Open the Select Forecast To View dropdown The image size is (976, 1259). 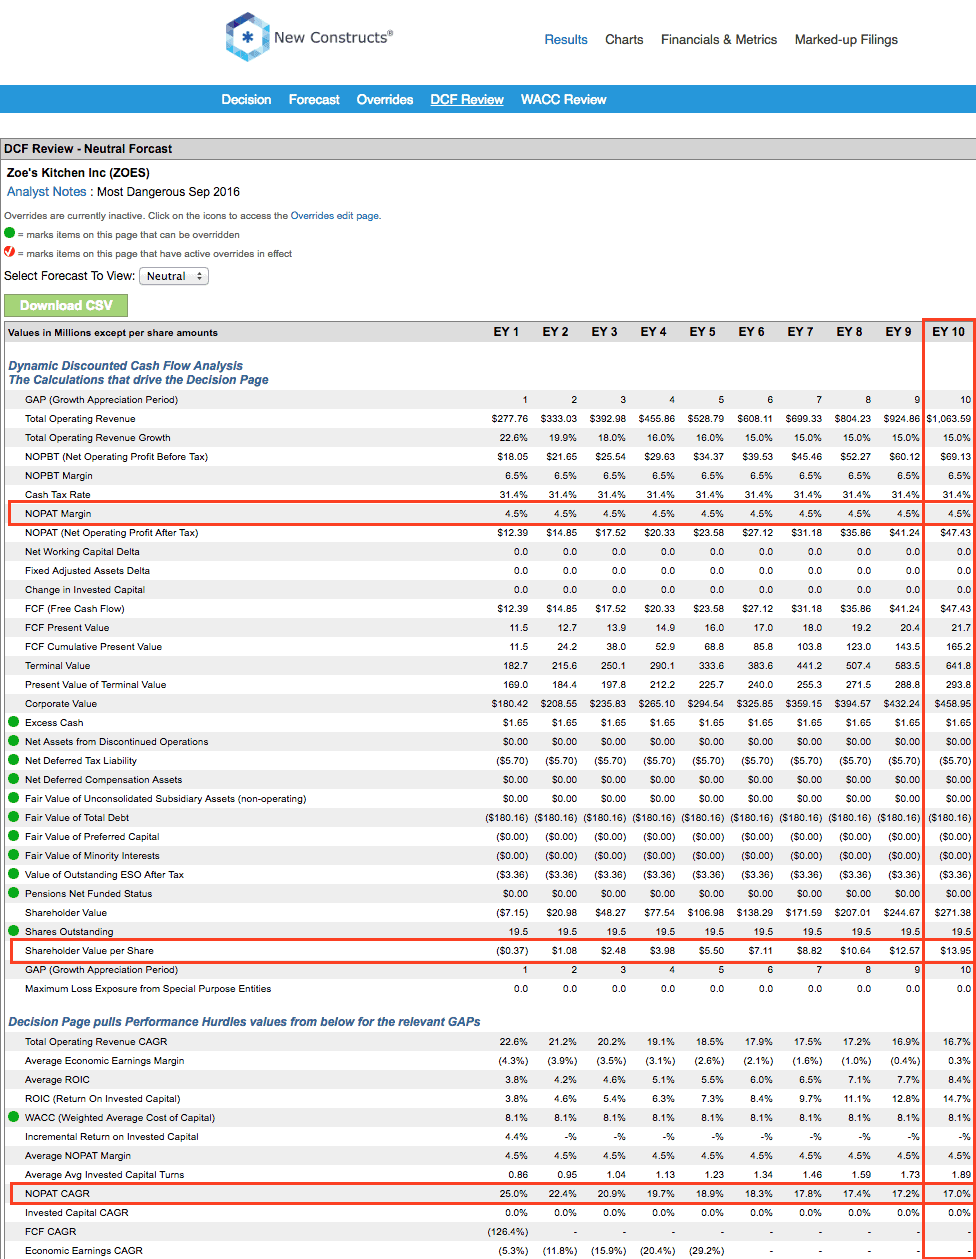[x=174, y=276]
